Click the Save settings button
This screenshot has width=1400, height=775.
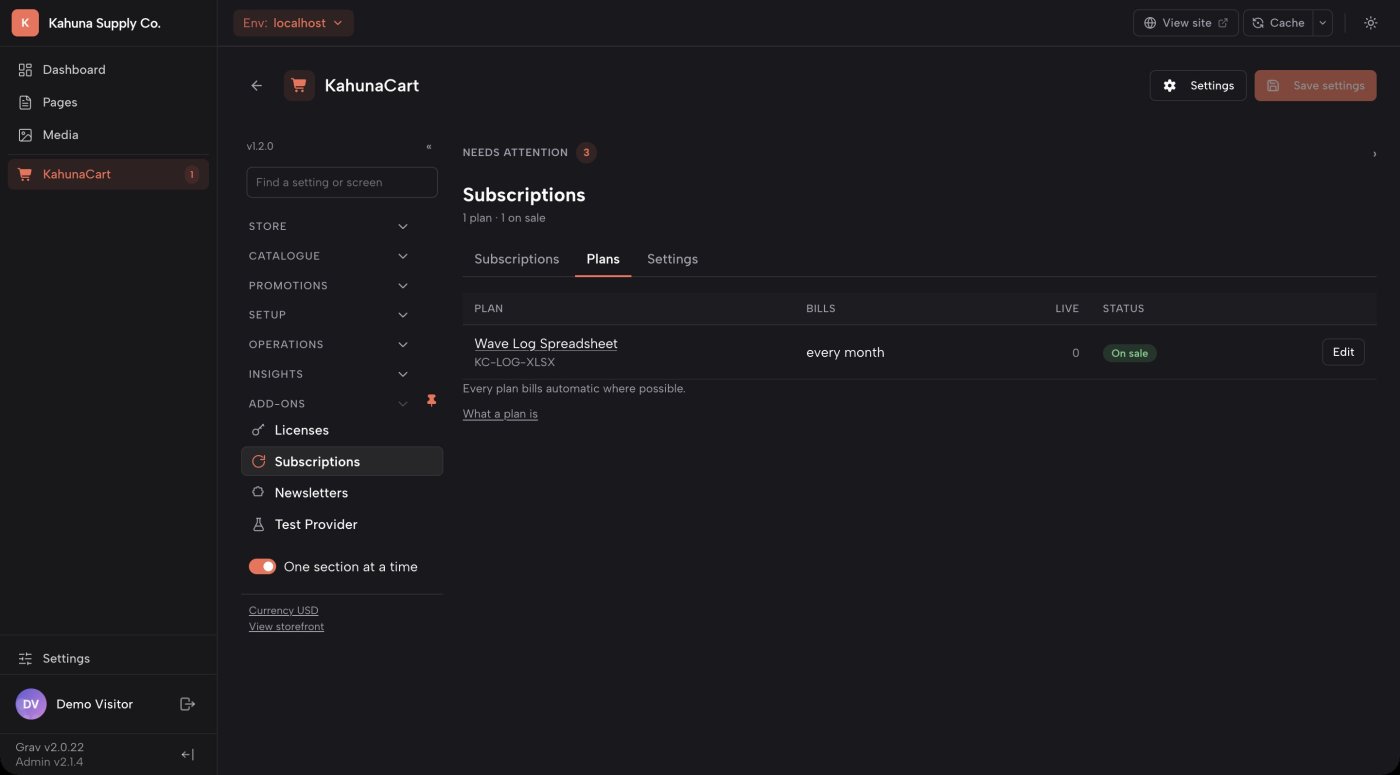click(1315, 86)
